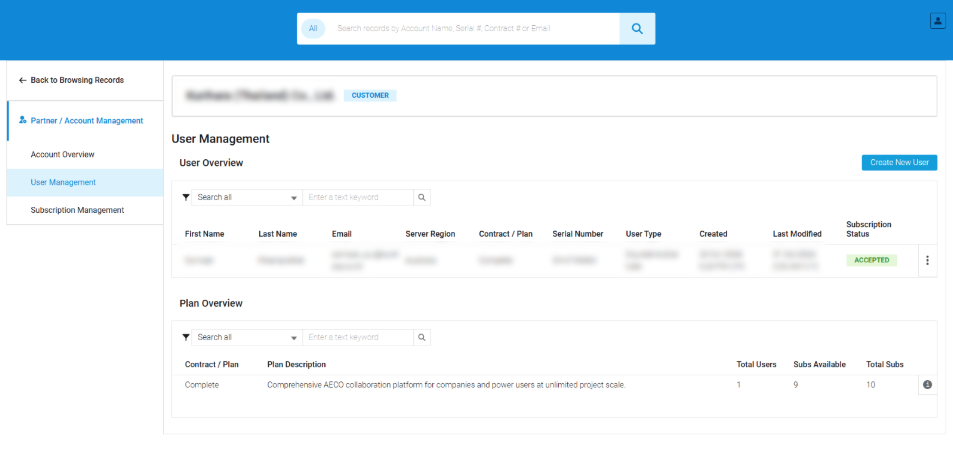Click the magnifying glass search button in header
The image size is (953, 452).
[x=636, y=29]
